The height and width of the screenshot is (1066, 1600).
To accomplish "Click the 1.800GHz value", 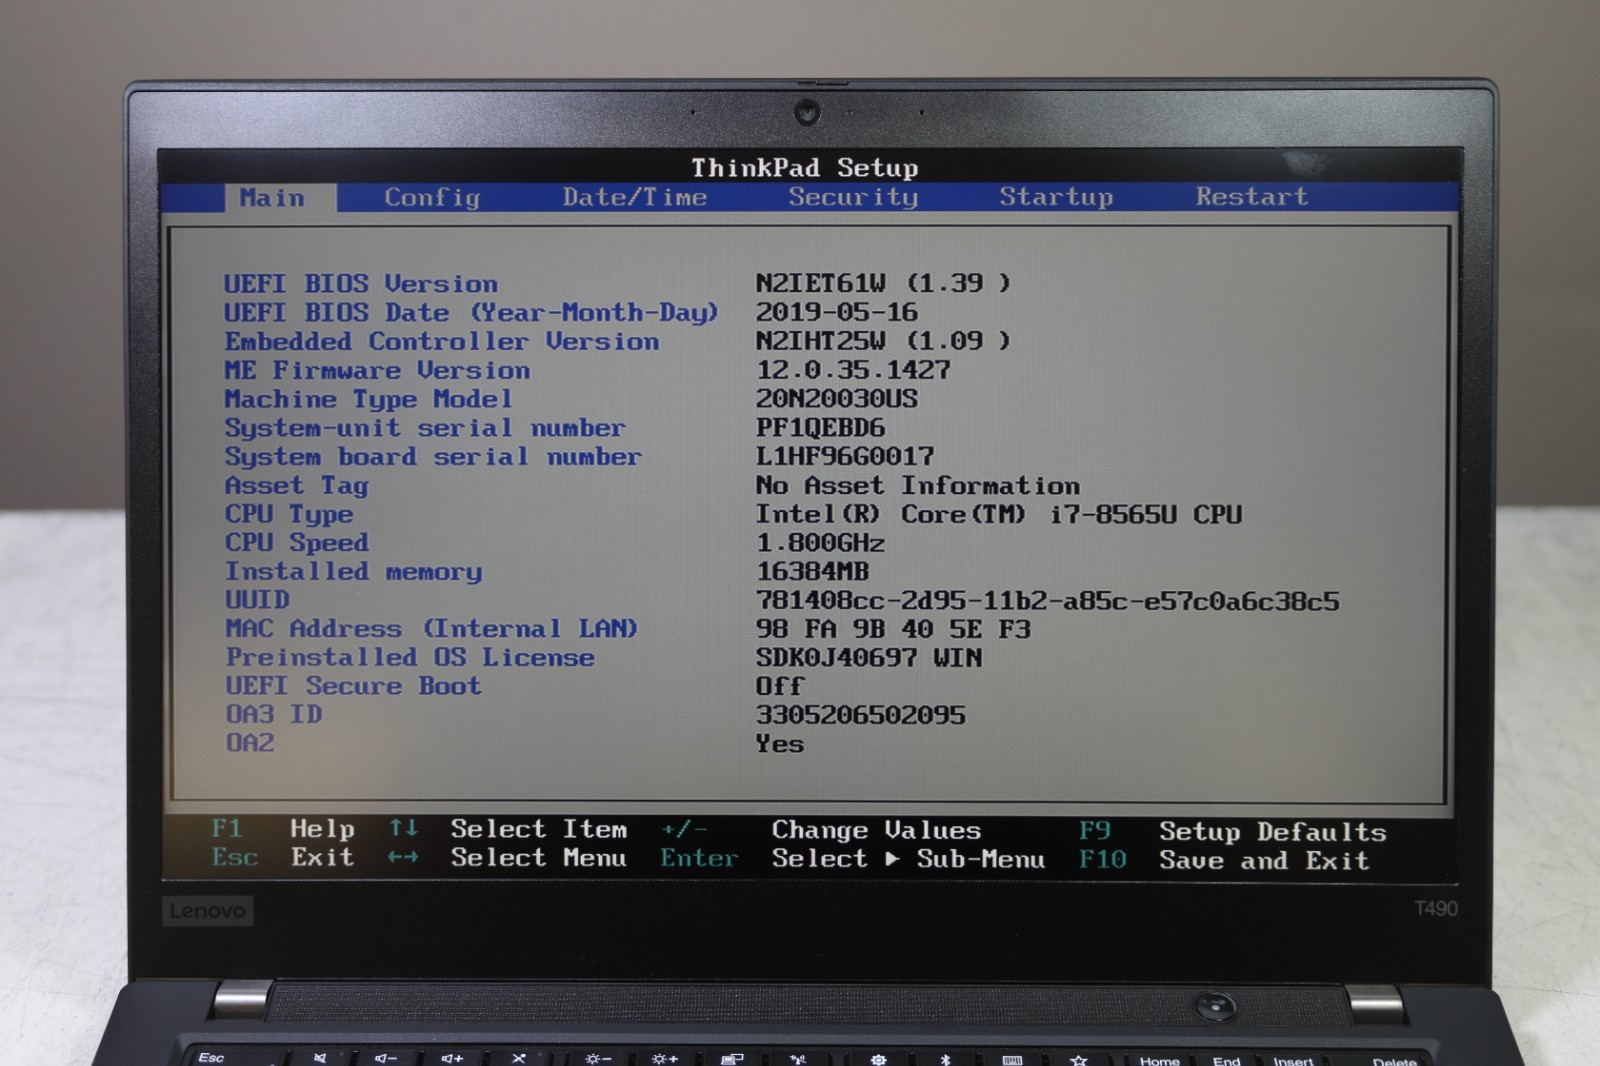I will 820,544.
